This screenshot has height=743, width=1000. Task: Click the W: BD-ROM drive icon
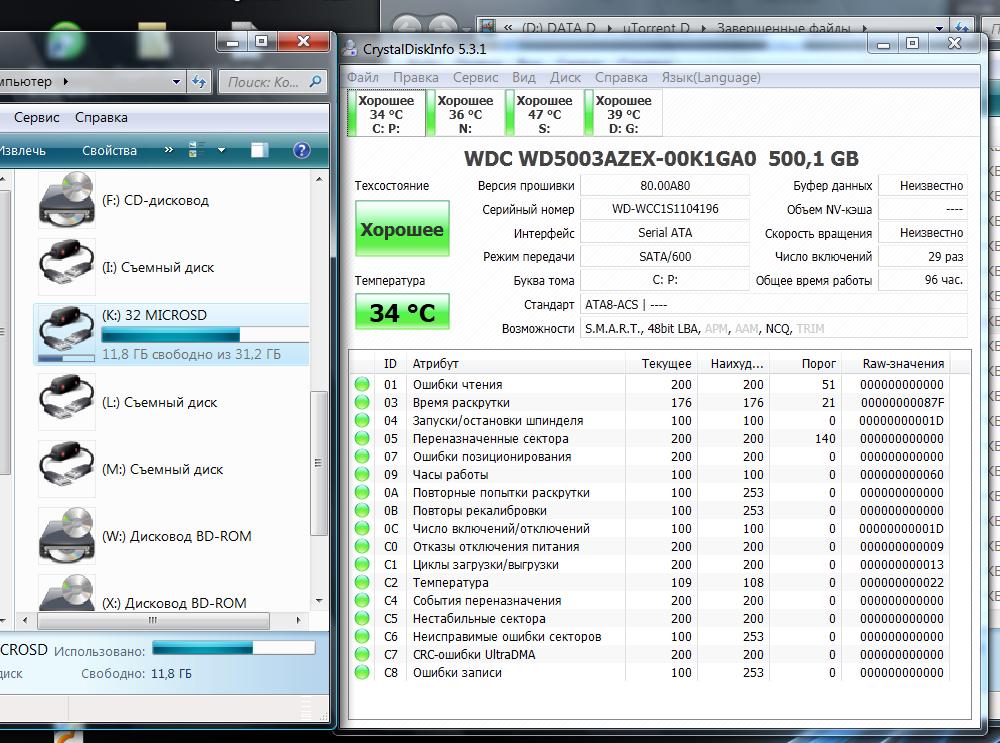66,536
